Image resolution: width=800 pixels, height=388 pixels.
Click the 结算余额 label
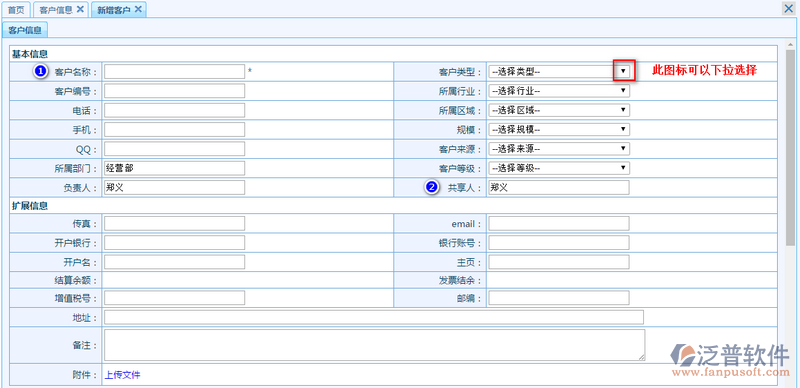(76, 280)
